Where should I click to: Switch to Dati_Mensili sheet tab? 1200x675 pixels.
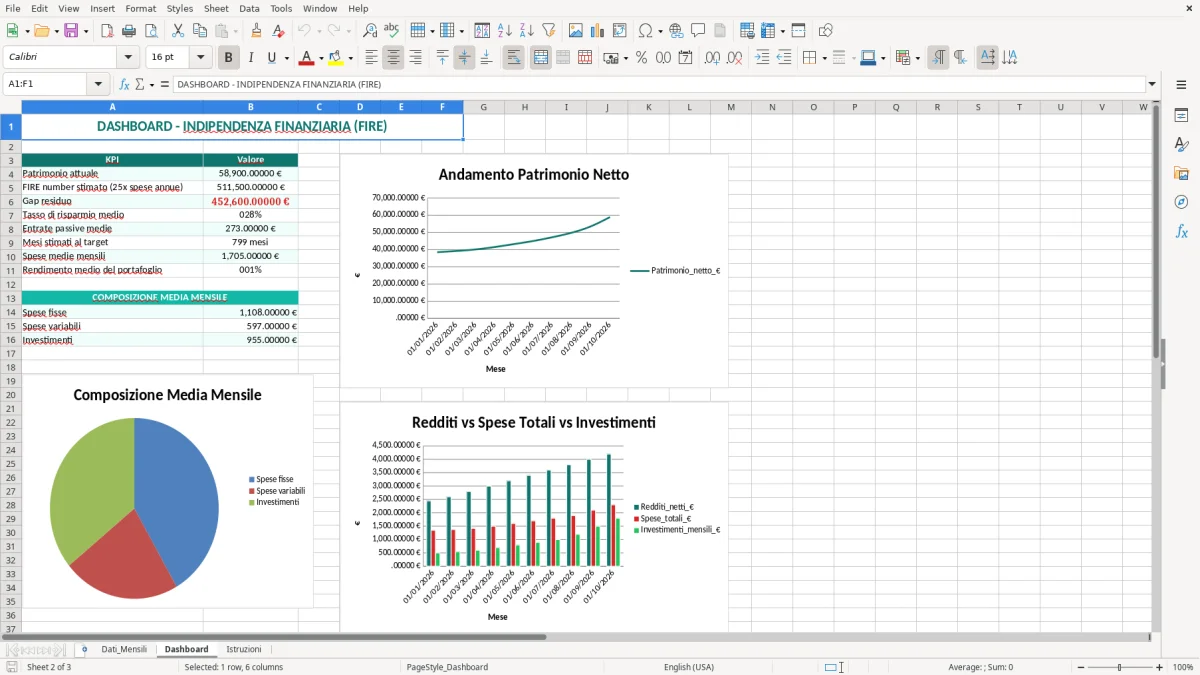click(x=124, y=650)
